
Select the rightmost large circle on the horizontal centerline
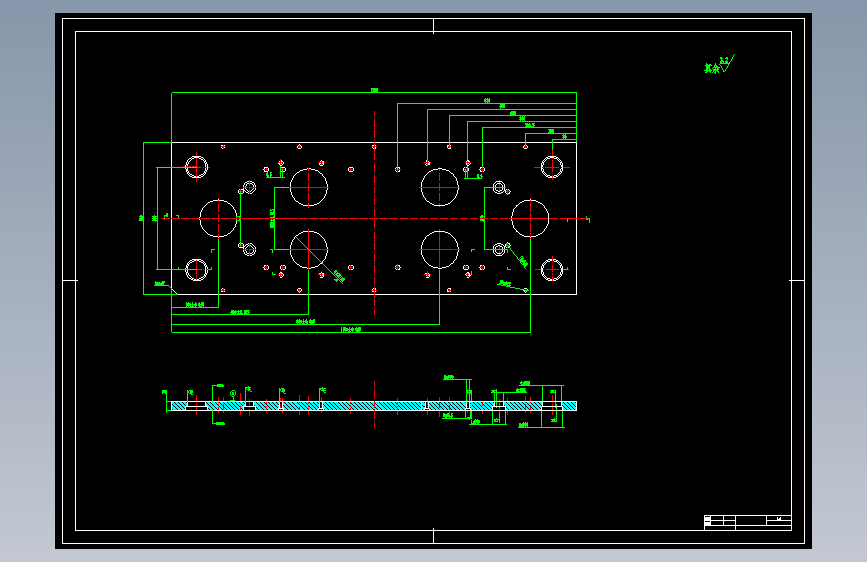click(x=530, y=218)
